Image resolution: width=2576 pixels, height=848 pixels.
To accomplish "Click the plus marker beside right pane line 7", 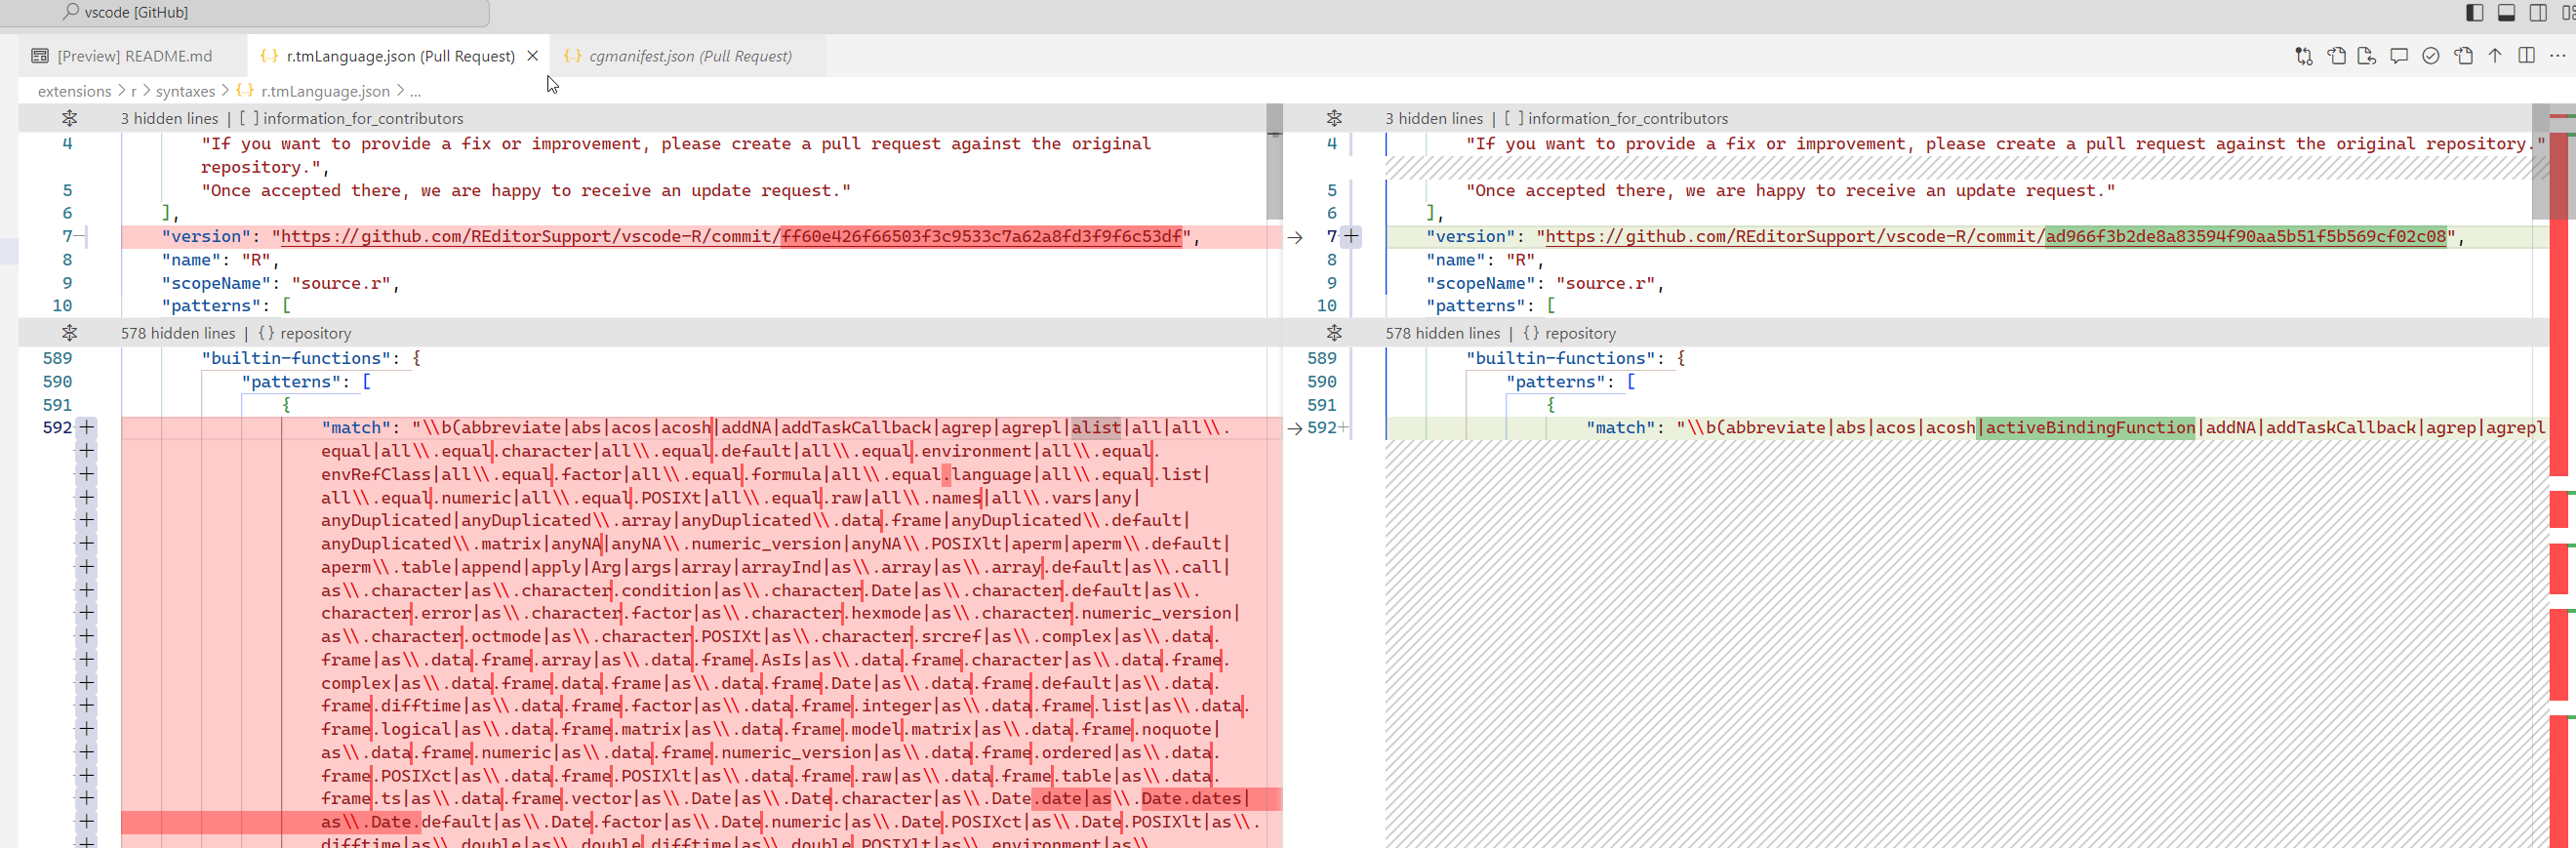I will pyautogui.click(x=1351, y=237).
